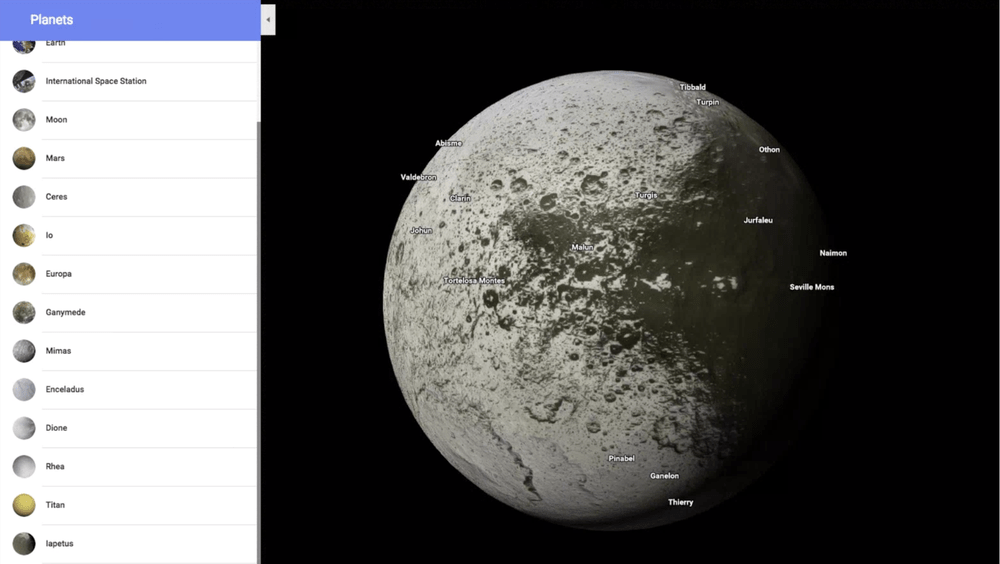Click the Ganelon label
Viewport: 1000px width, 564px height.
pos(665,476)
